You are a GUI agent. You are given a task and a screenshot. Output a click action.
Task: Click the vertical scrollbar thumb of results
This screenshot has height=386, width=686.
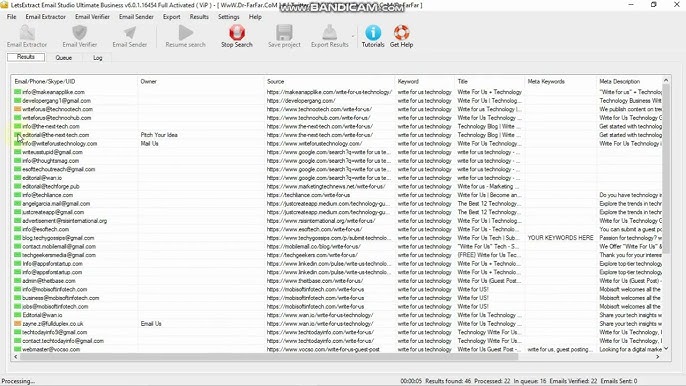(666, 168)
